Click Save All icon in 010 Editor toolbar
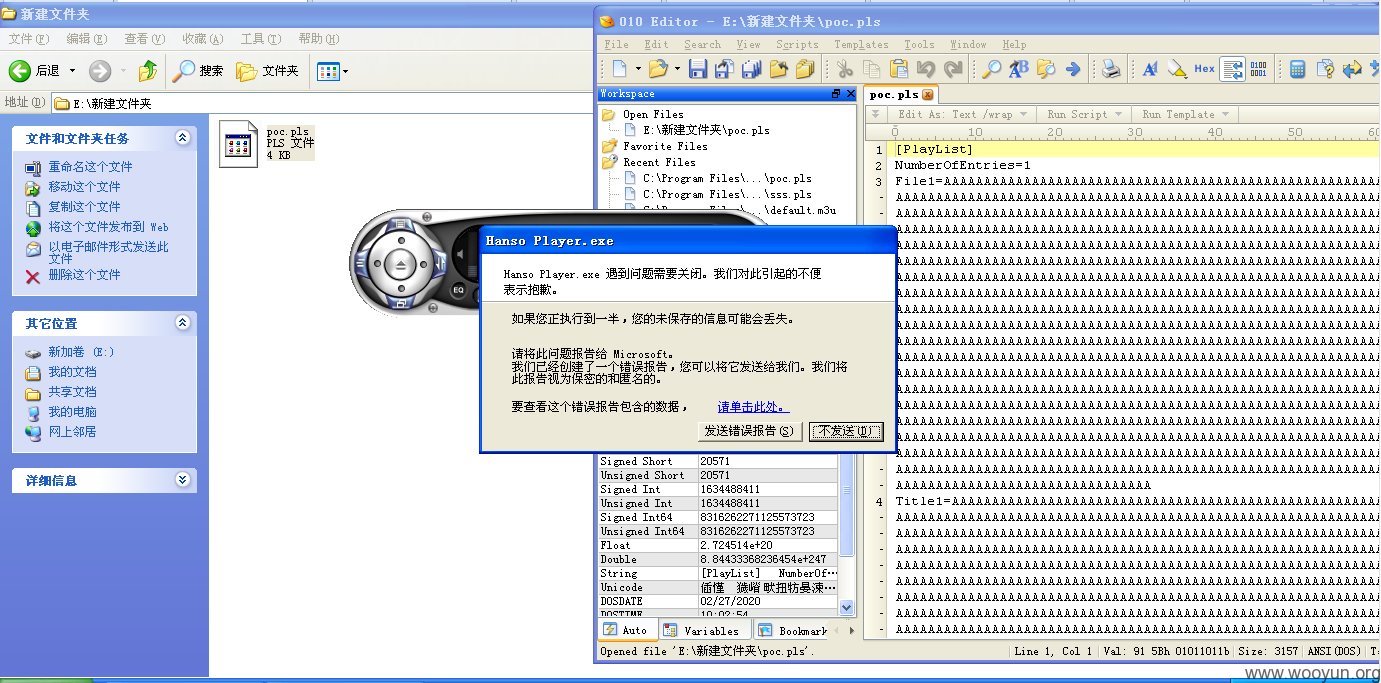The image size is (1381, 683). [751, 69]
